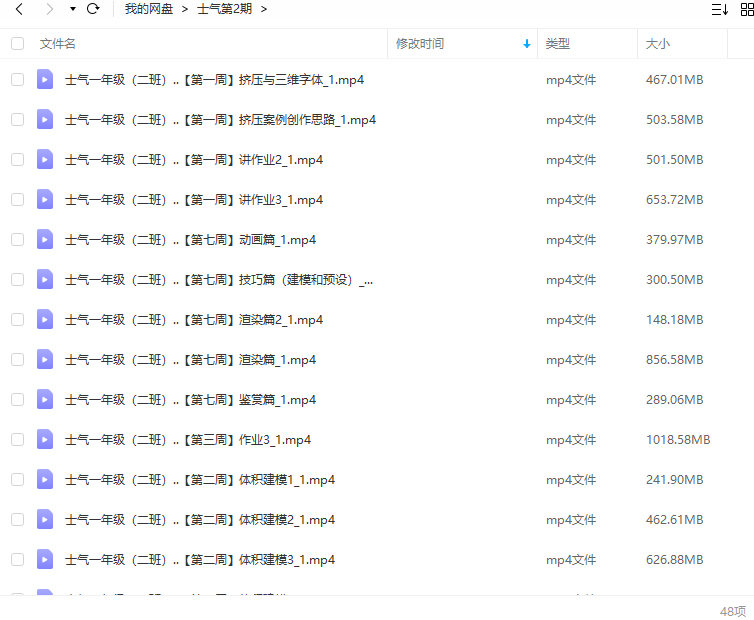Viewport: 754px width, 620px height.
Task: Sort files by 大小 column header
Action: coord(658,44)
